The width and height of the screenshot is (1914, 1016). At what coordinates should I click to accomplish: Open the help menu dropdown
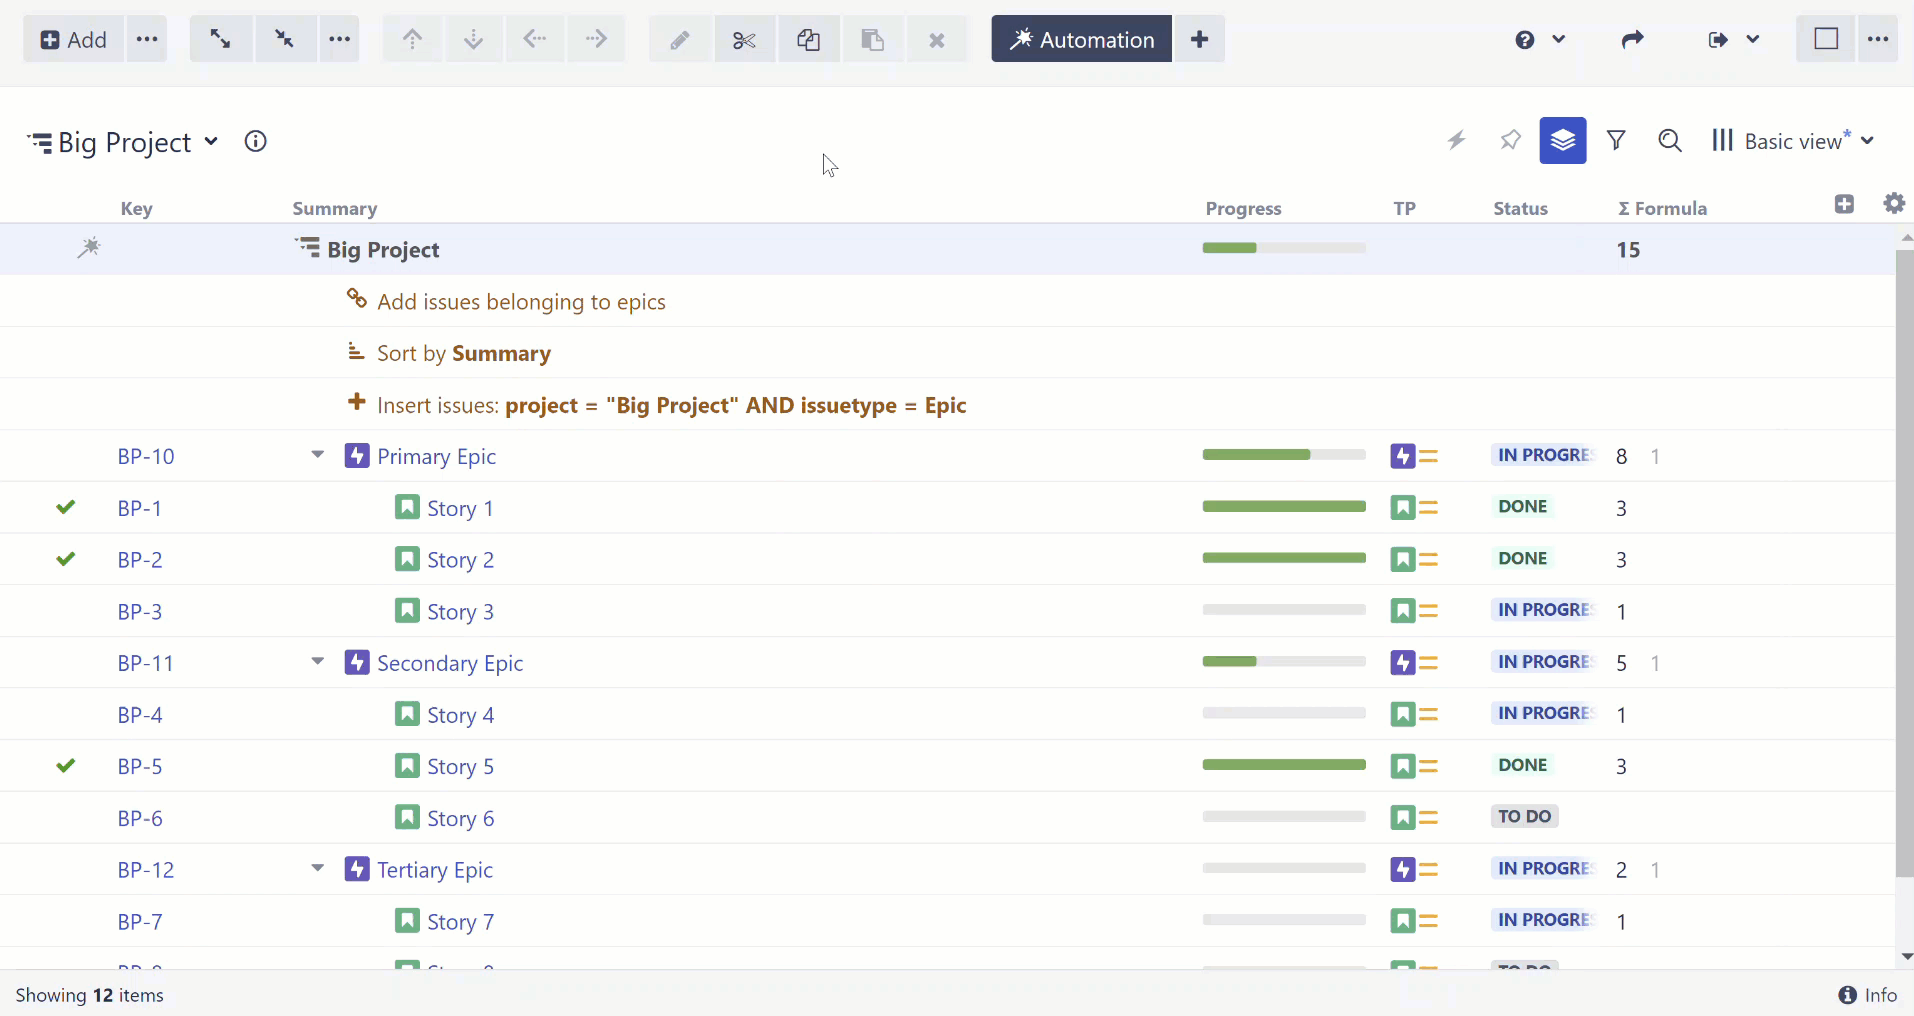(x=1539, y=40)
